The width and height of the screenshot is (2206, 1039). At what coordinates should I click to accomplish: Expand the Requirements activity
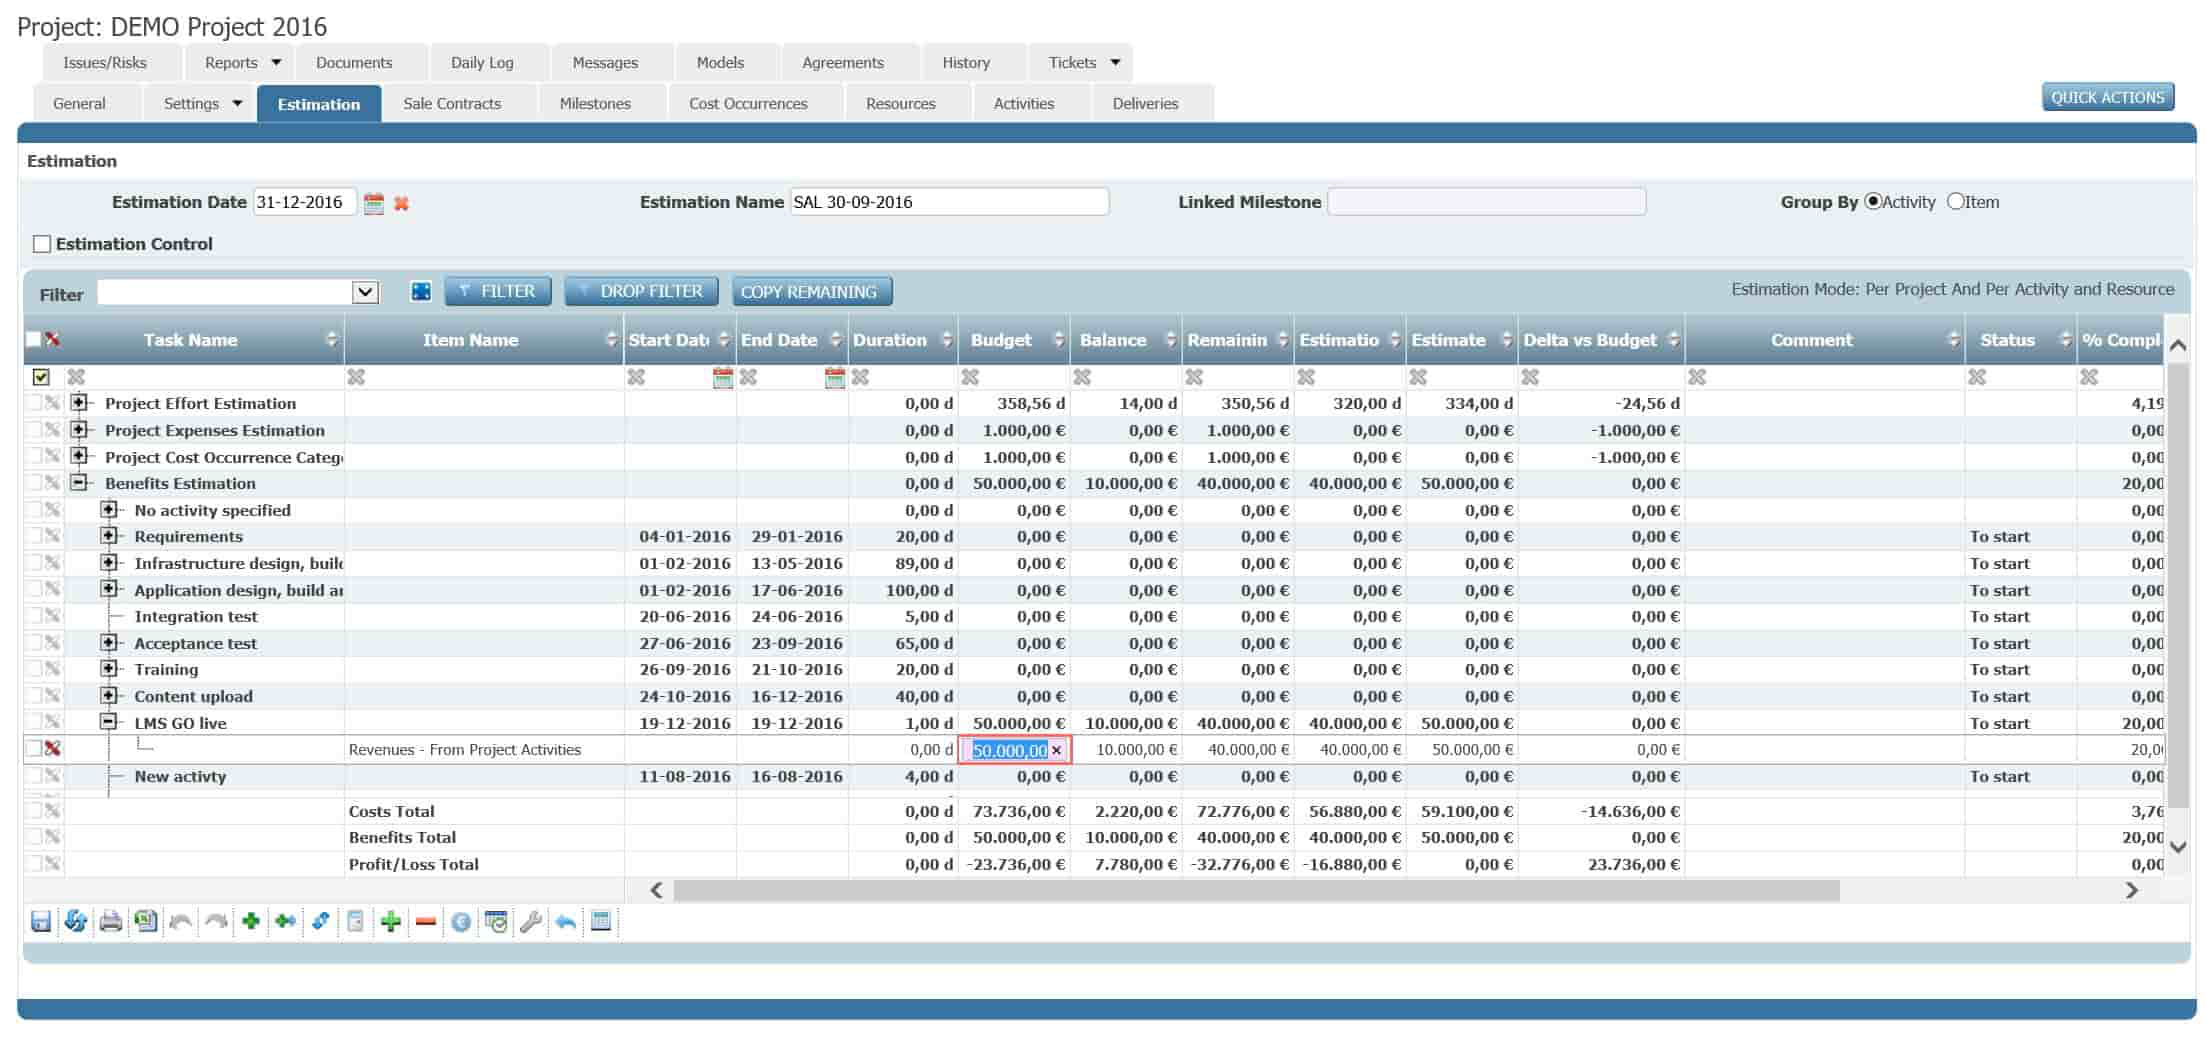click(109, 536)
